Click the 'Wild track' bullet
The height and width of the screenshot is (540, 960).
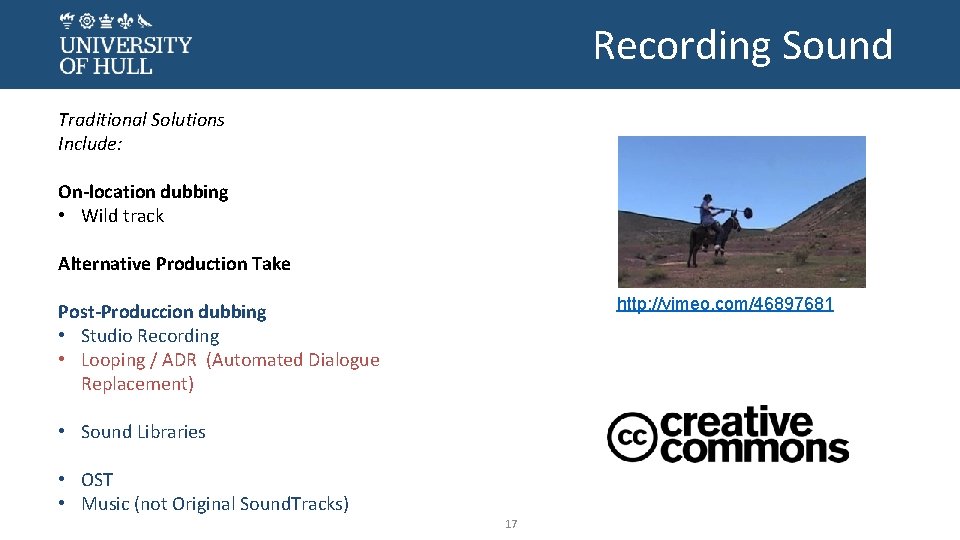[122, 216]
